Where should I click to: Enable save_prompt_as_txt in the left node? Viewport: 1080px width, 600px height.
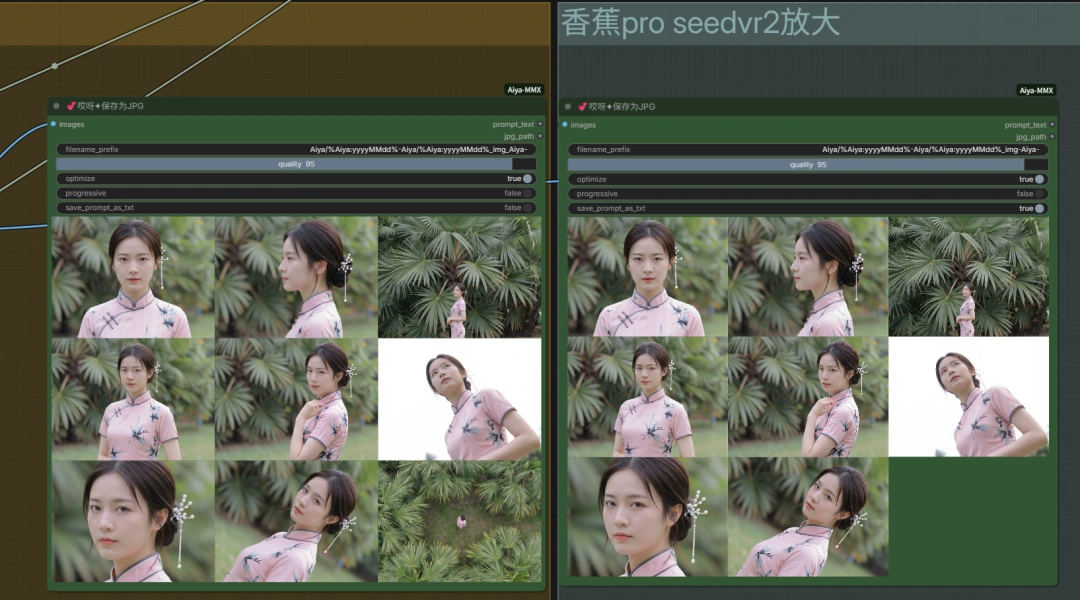pyautogui.click(x=527, y=207)
